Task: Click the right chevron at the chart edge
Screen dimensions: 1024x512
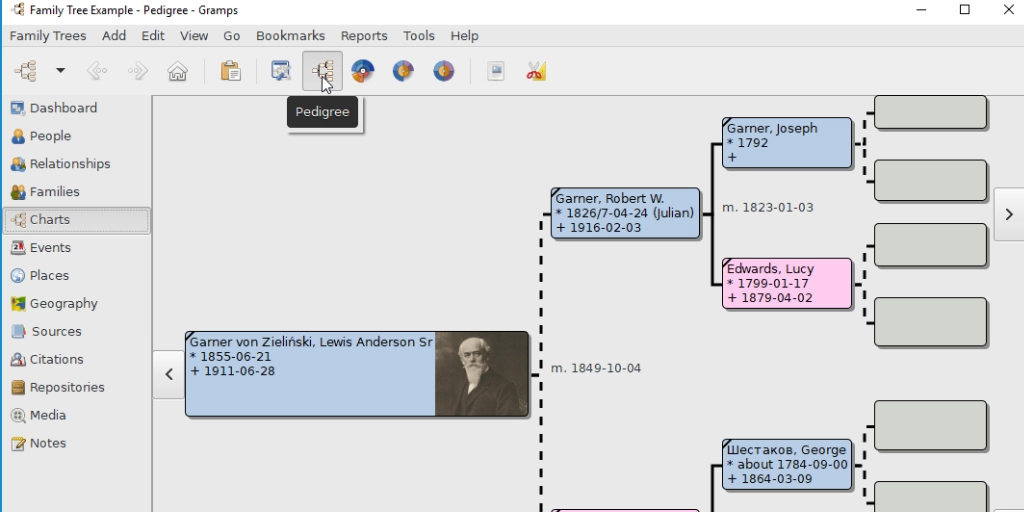Action: [1009, 214]
